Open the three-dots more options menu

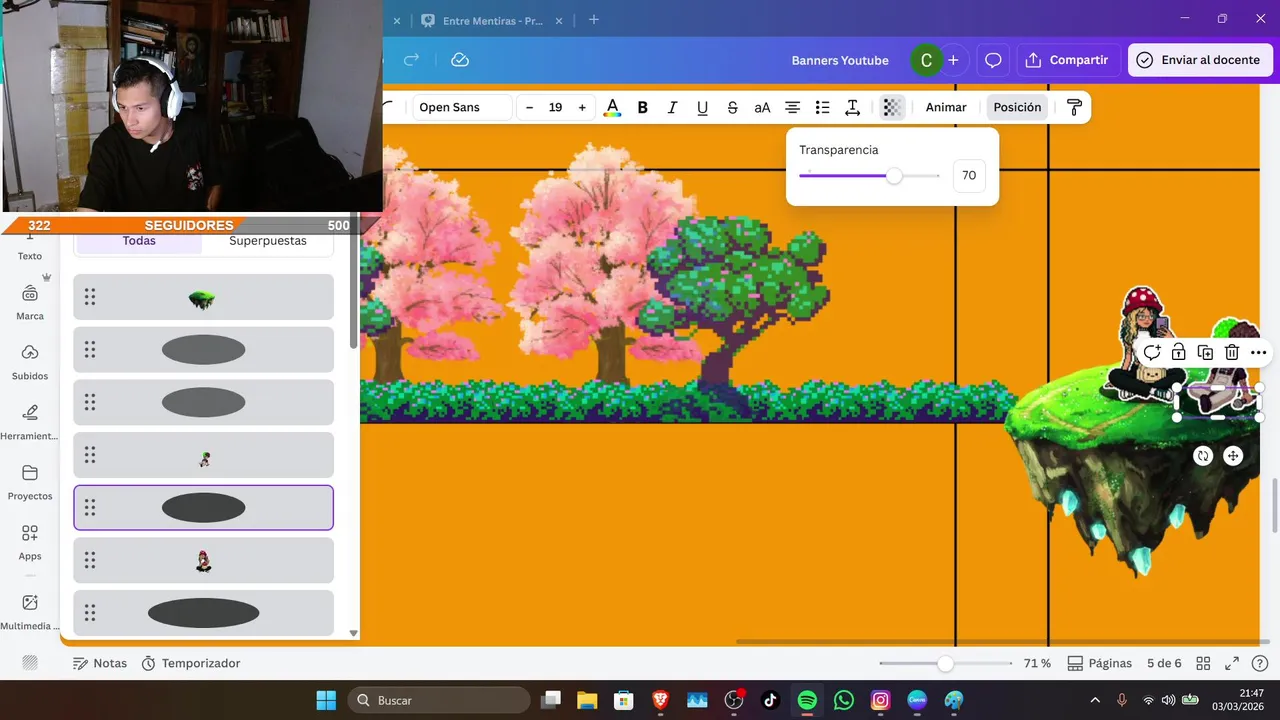click(1258, 352)
